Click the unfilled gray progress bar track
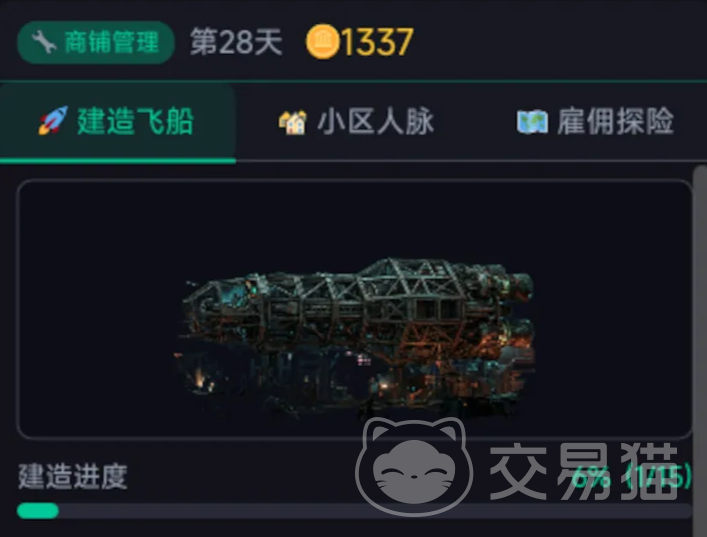Screen dimensions: 707x537 (x=375, y=511)
